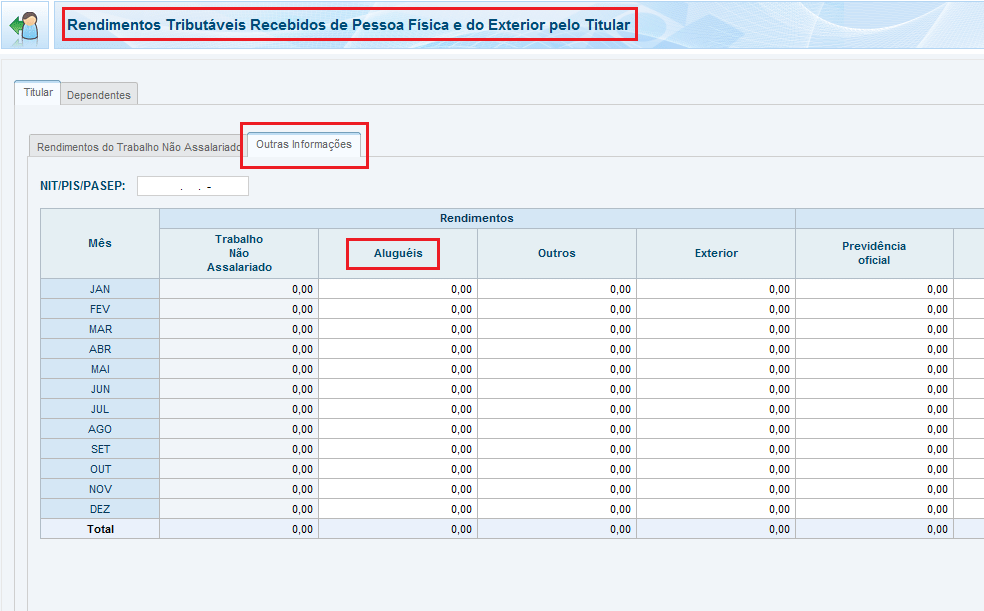Edit DEZ Trabalho Não Assalariado cell
Image resolution: width=984 pixels, height=611 pixels.
click(x=239, y=509)
